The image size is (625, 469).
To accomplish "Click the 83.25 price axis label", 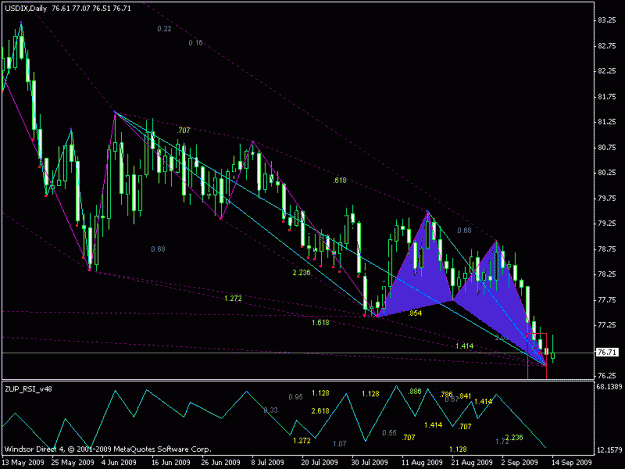I will pos(607,20).
